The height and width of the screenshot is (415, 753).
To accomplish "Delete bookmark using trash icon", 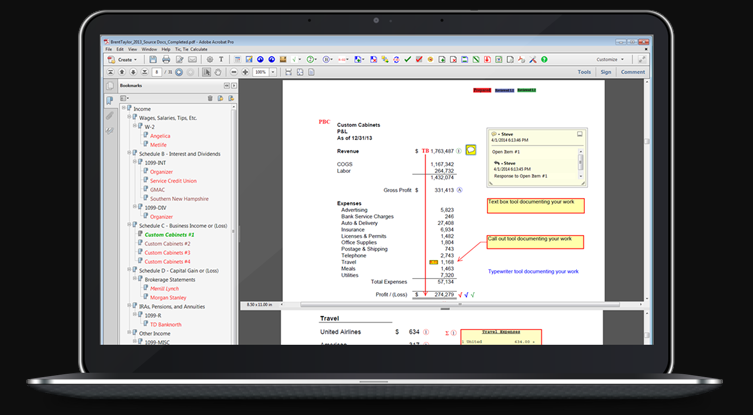I will [210, 98].
